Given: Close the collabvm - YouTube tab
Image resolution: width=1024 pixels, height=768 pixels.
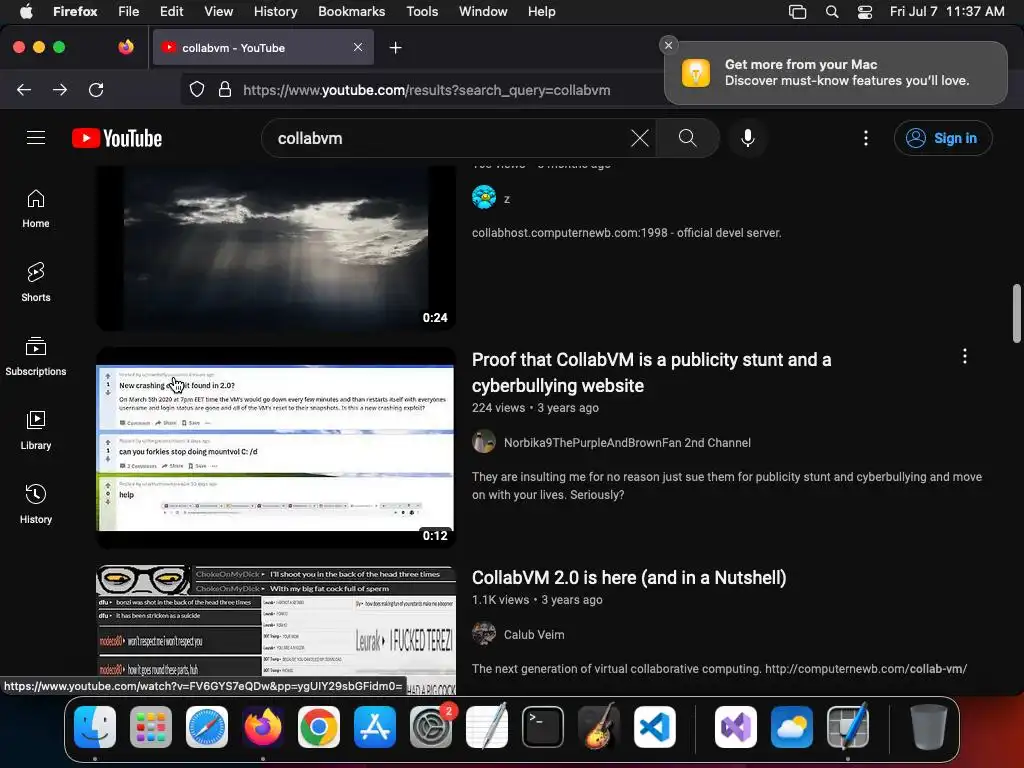Looking at the screenshot, I should click(358, 47).
